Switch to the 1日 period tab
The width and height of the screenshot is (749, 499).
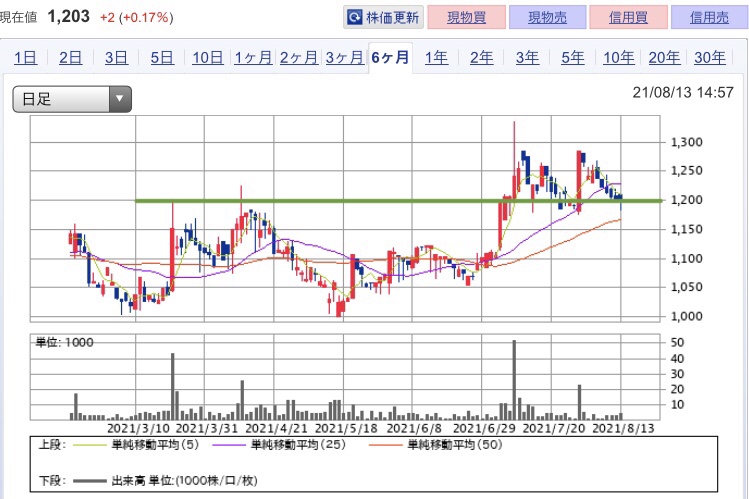coord(25,58)
